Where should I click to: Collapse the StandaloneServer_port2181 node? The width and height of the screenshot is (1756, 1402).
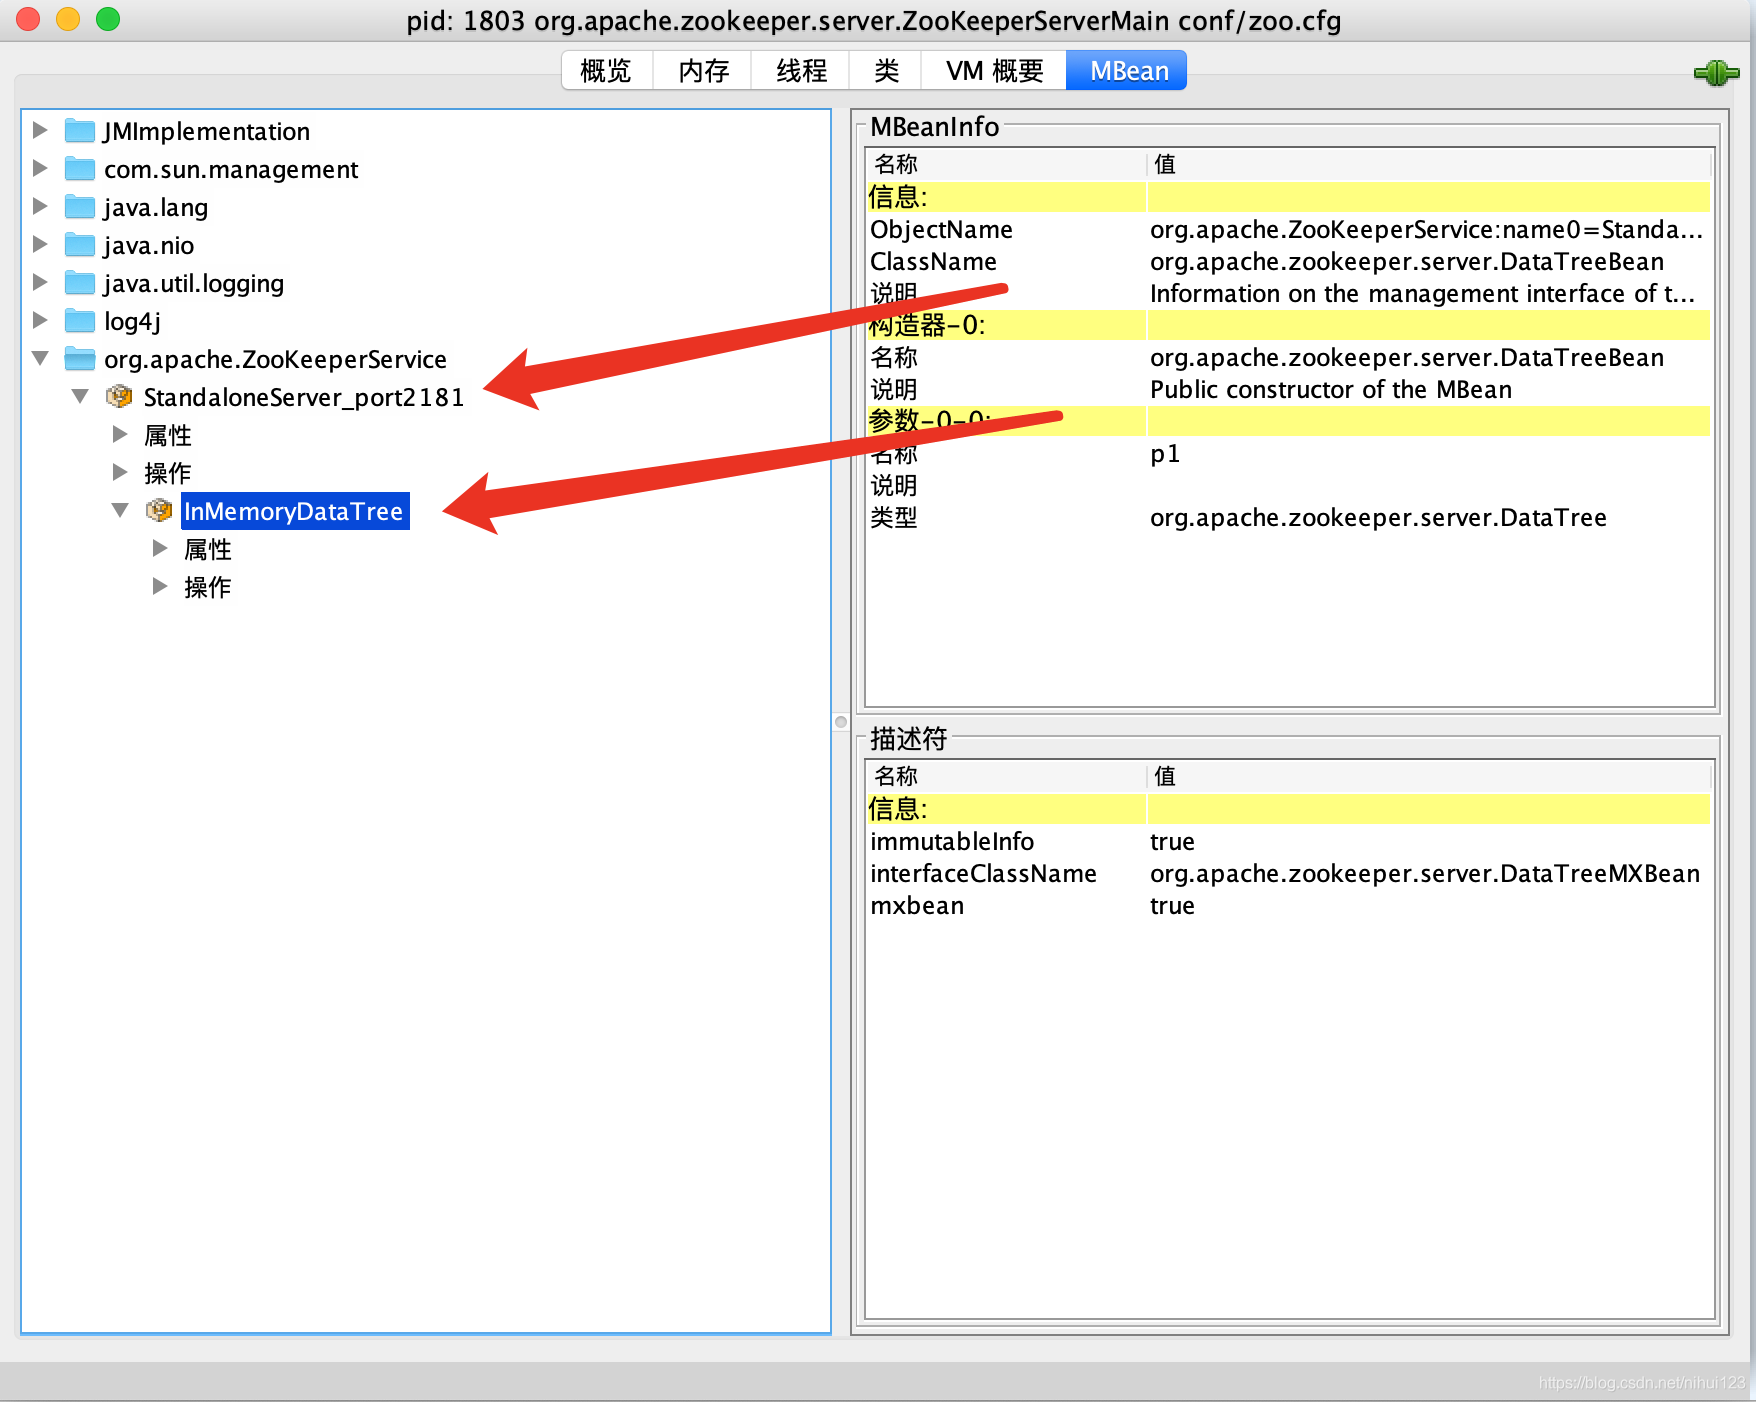coord(80,396)
